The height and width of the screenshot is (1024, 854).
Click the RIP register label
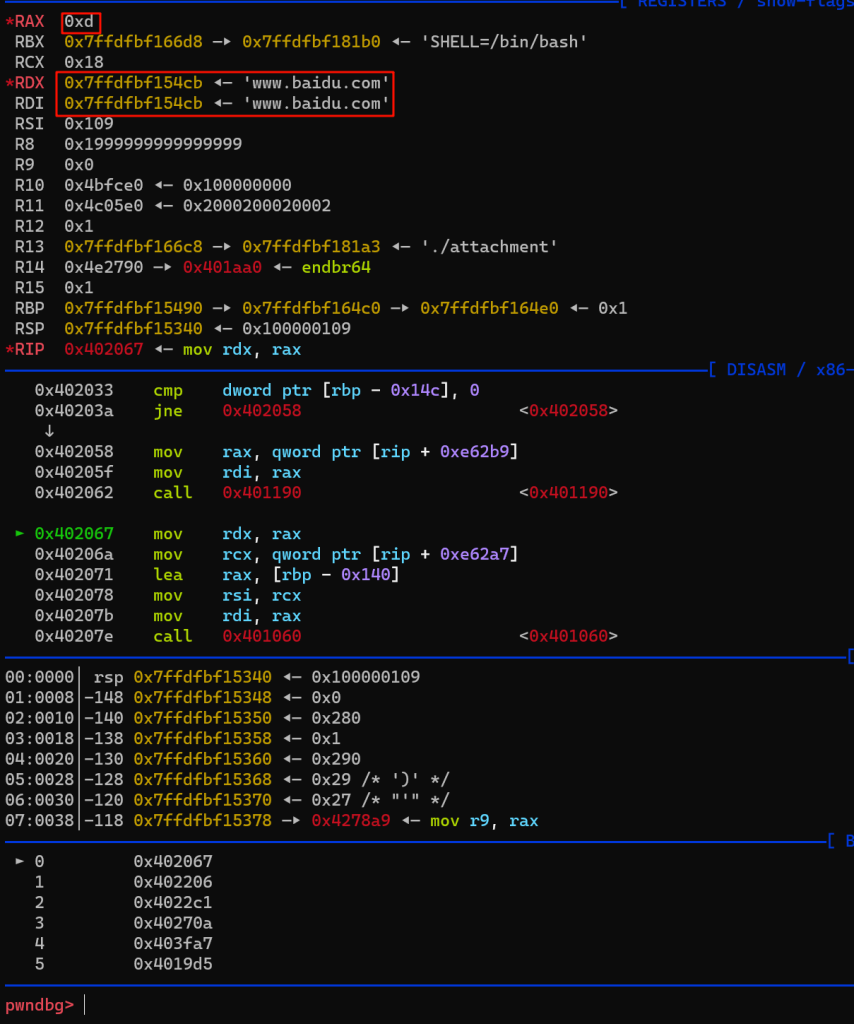point(29,349)
